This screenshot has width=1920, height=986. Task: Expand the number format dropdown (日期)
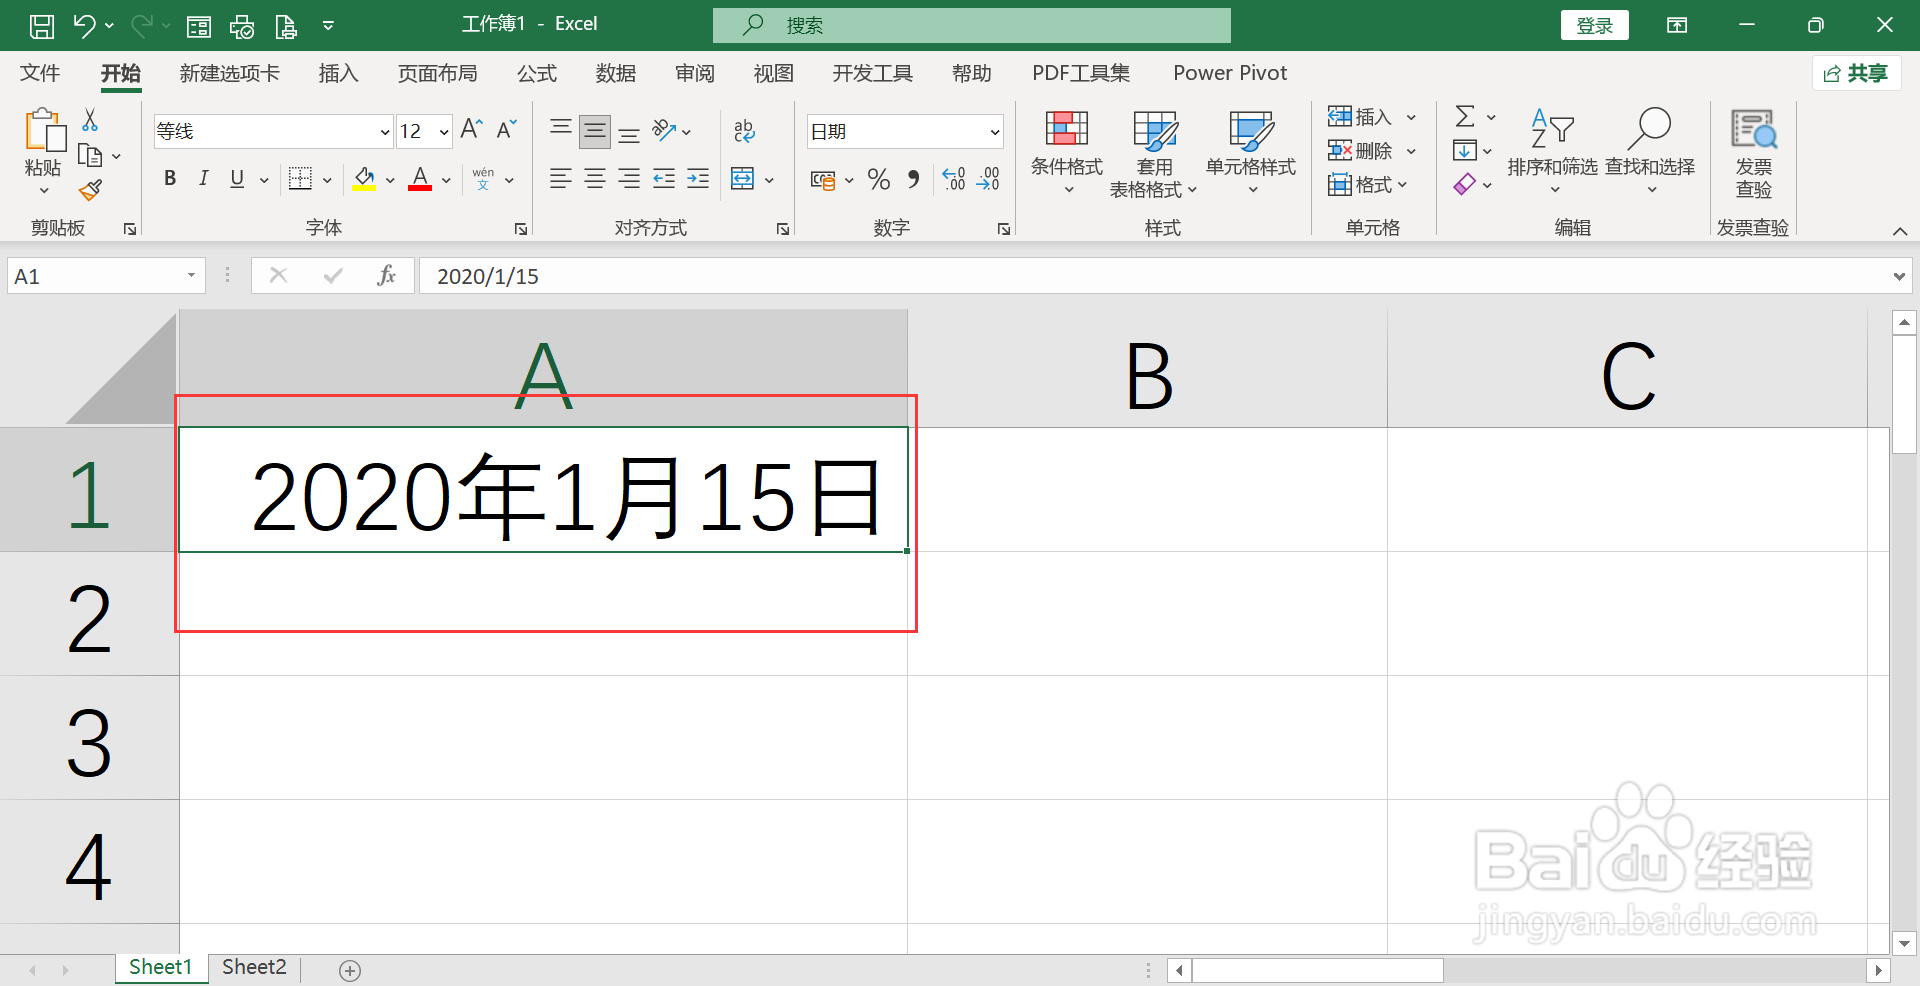[x=995, y=132]
